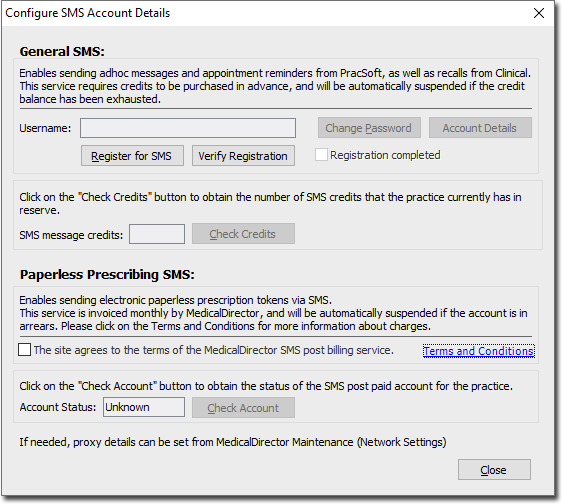Click the General SMS heading
The height and width of the screenshot is (504, 562).
coord(62,51)
